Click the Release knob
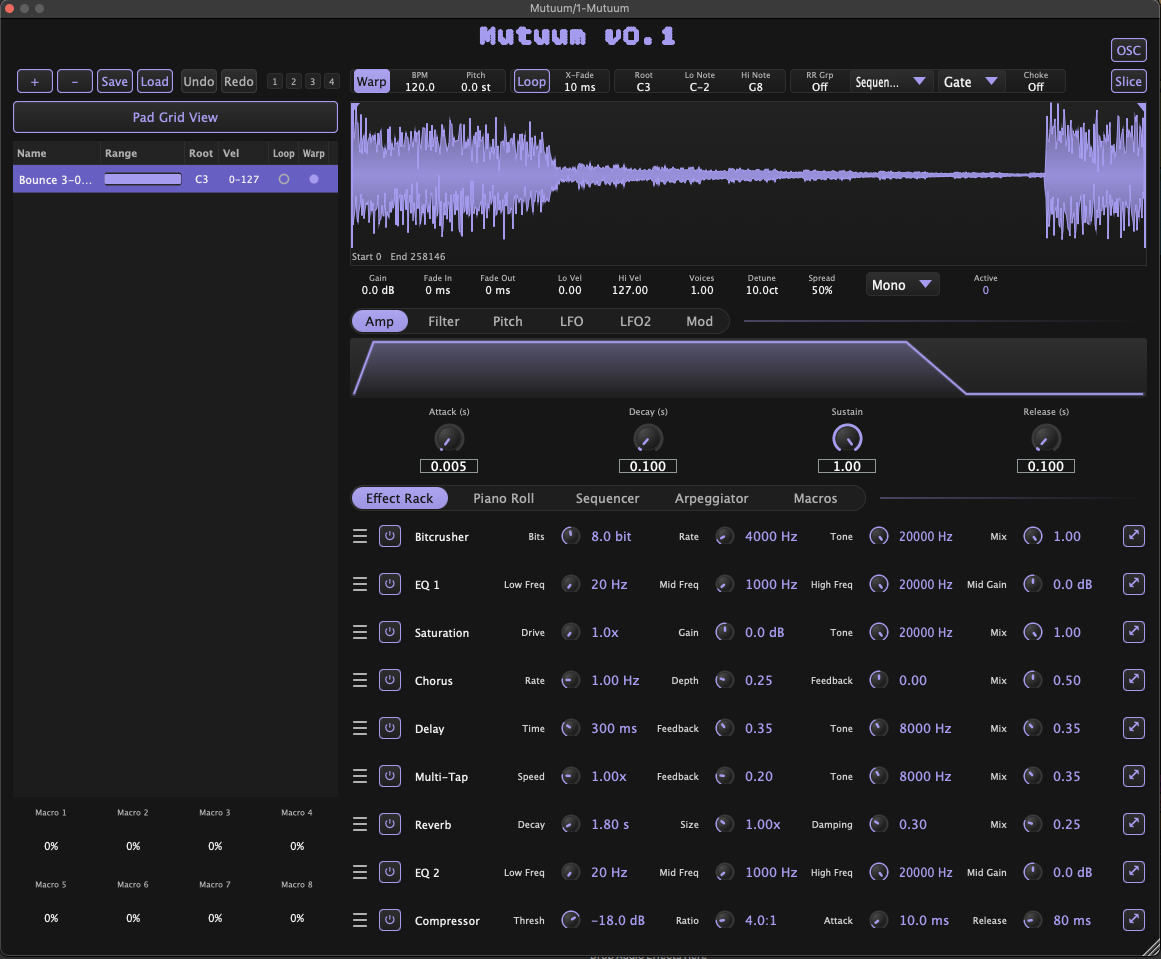The height and width of the screenshot is (959, 1161). tap(1045, 438)
